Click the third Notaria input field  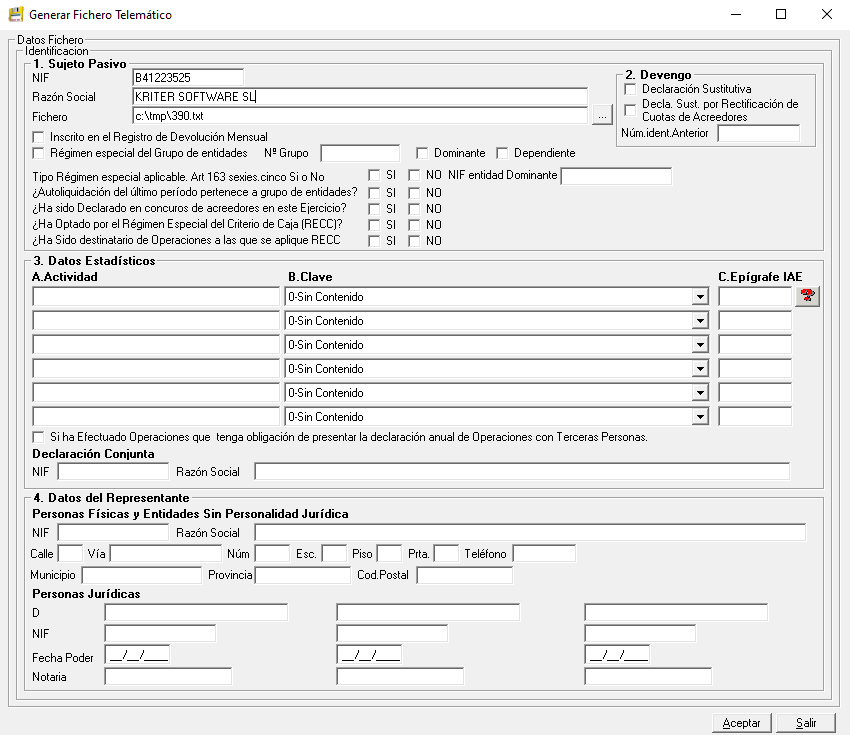pos(648,676)
